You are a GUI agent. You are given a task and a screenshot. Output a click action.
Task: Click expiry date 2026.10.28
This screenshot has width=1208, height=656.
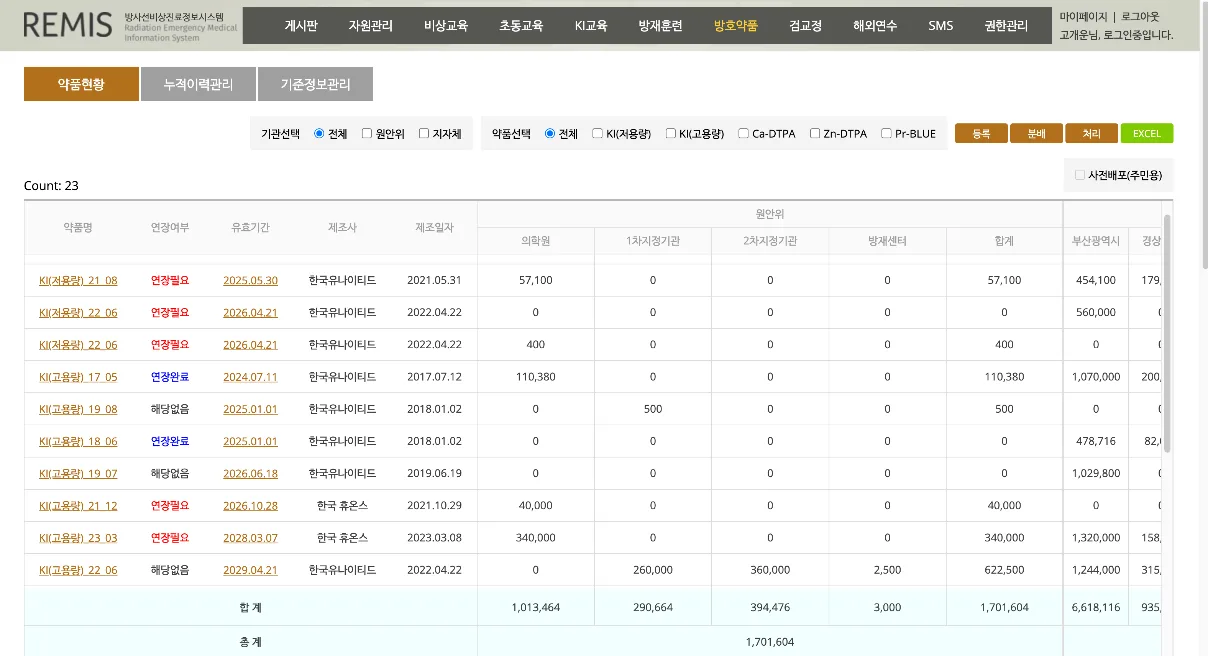click(250, 505)
